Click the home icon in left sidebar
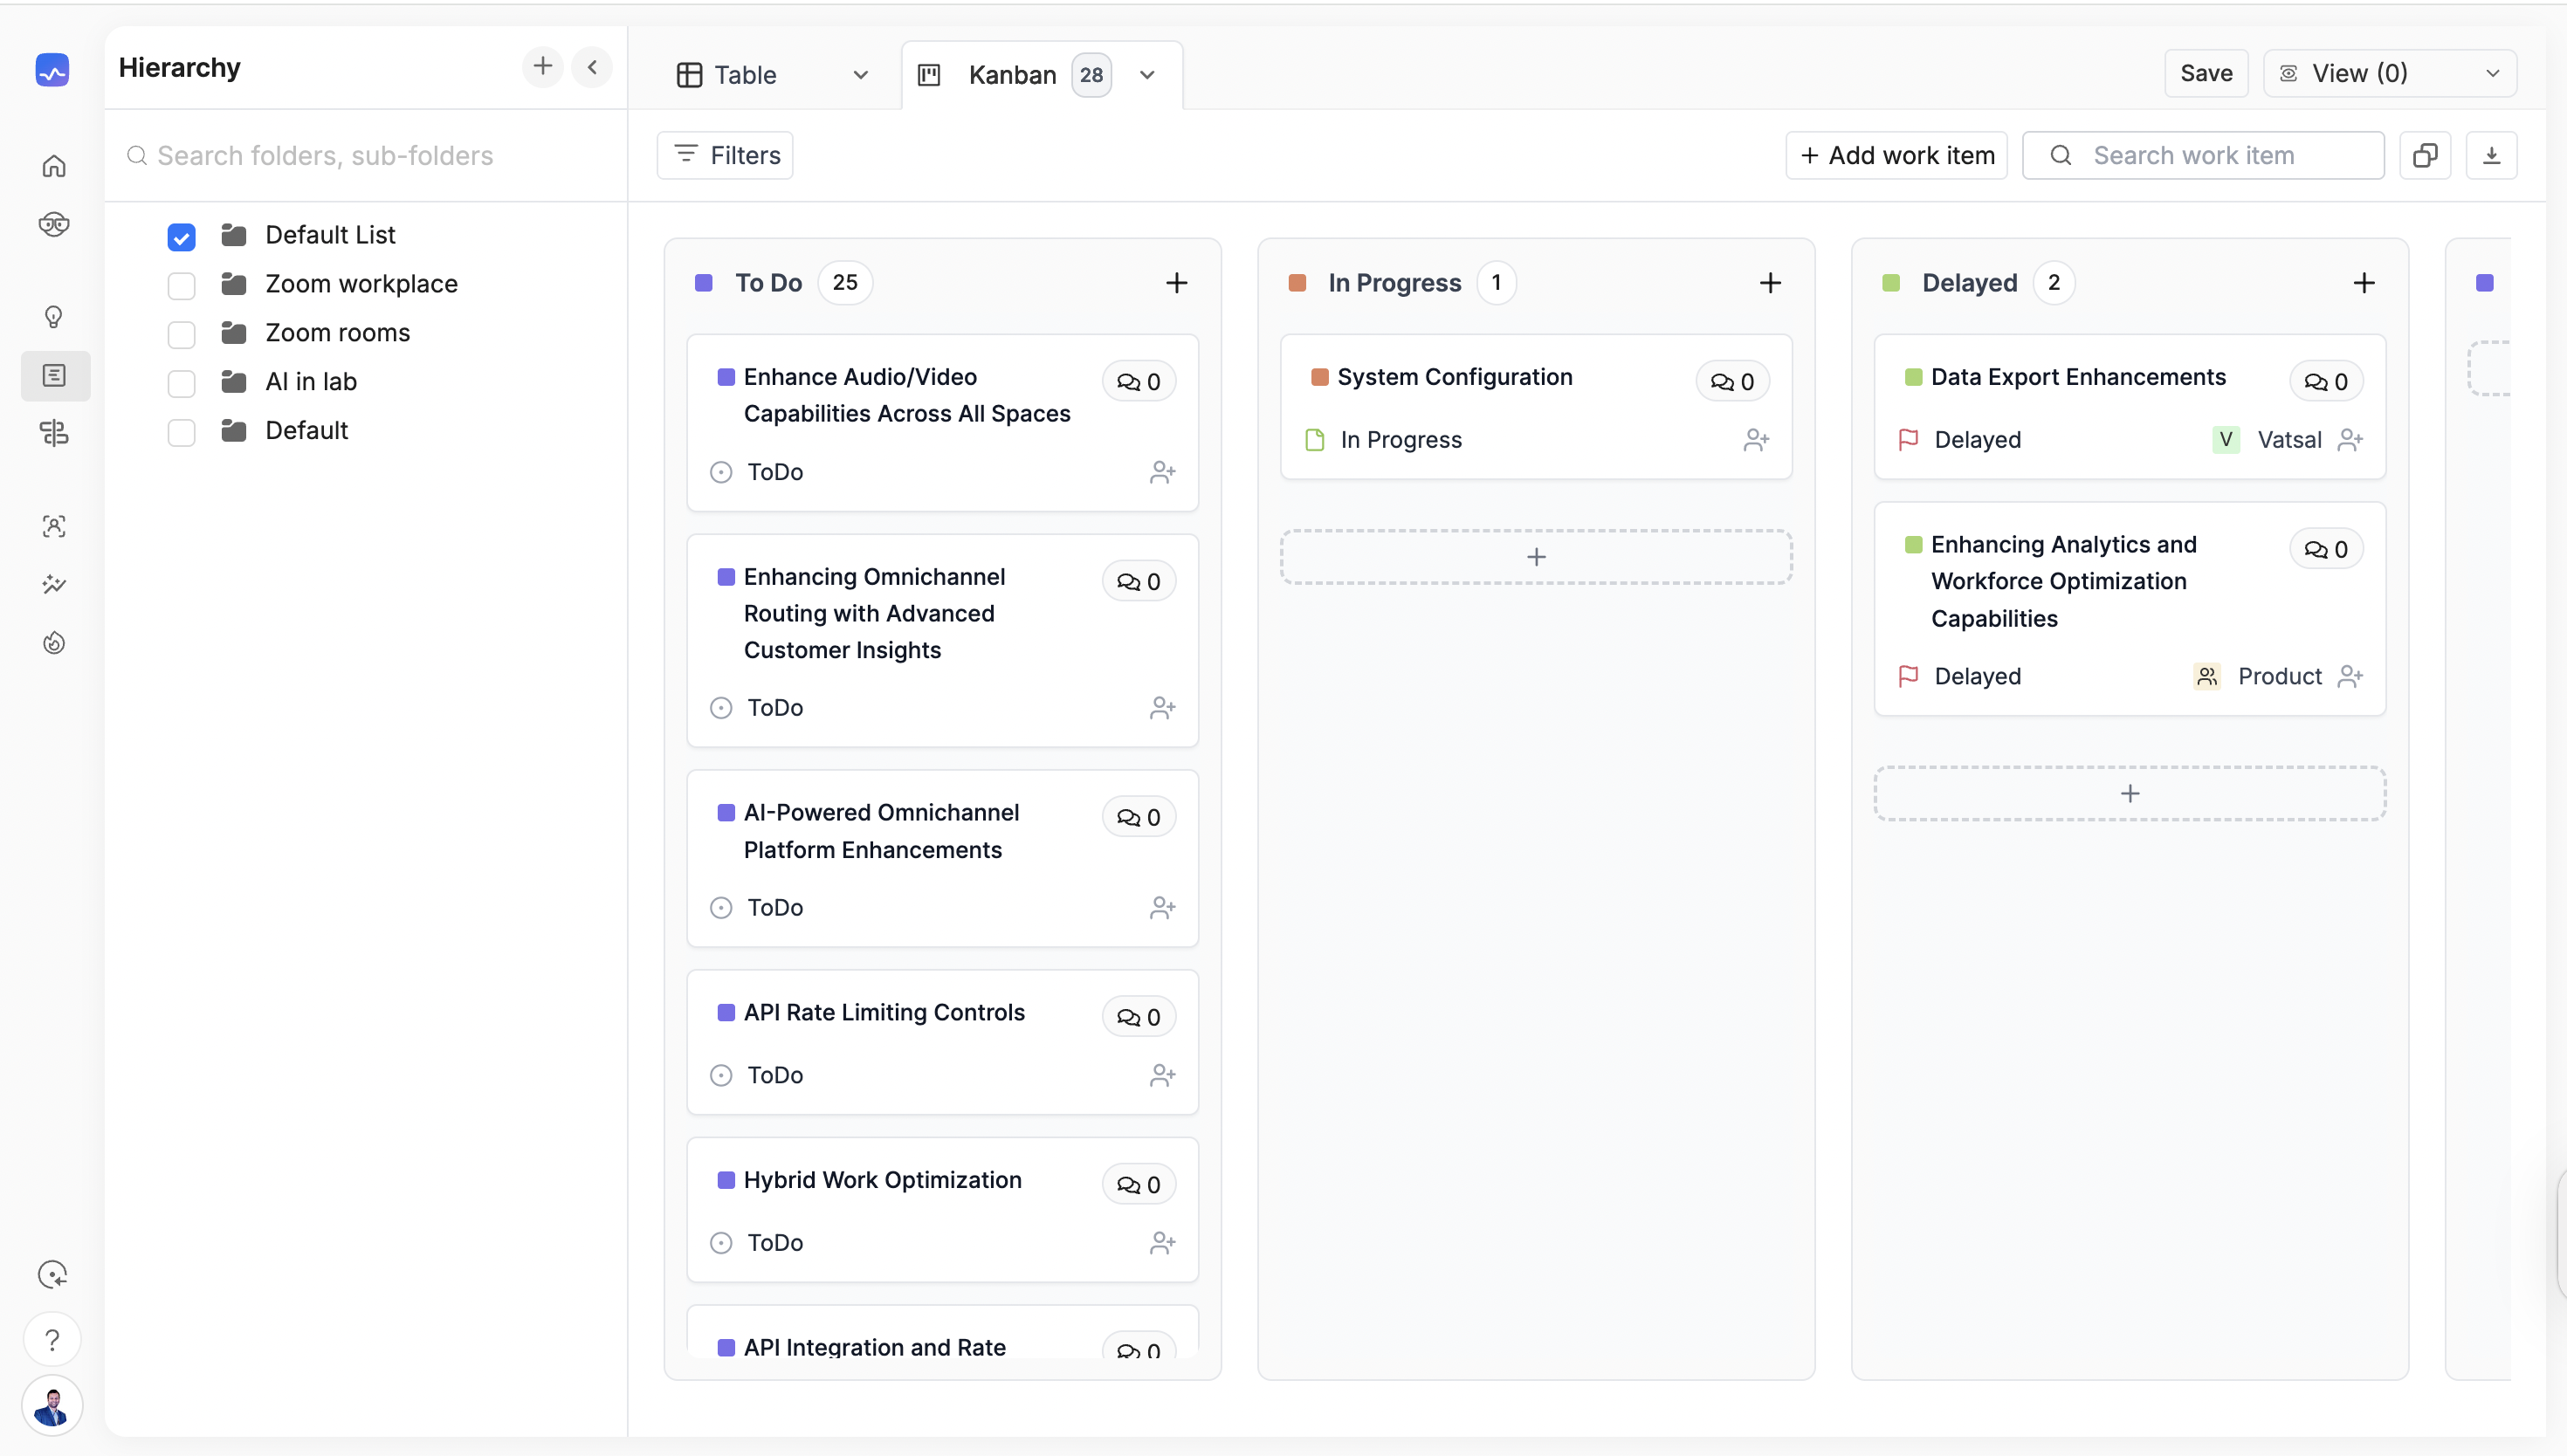Screen dimensions: 2567x1456 coord(54,166)
